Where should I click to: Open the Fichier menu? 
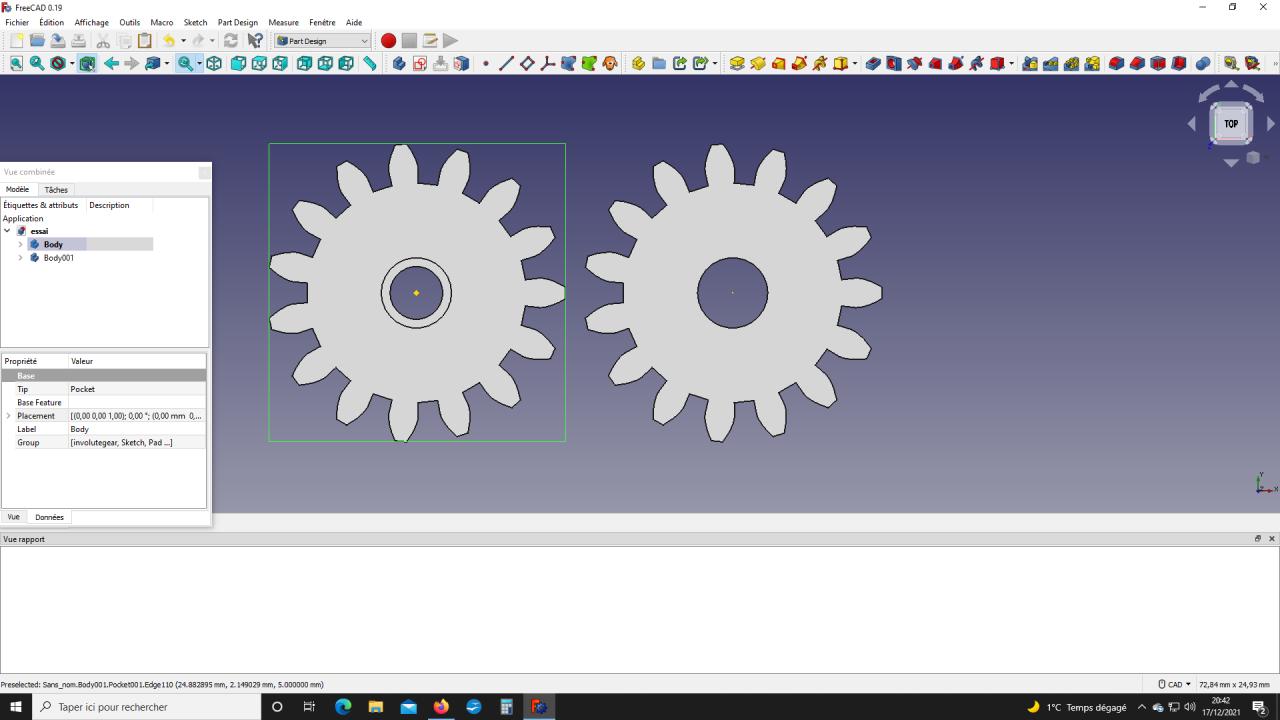coord(17,22)
